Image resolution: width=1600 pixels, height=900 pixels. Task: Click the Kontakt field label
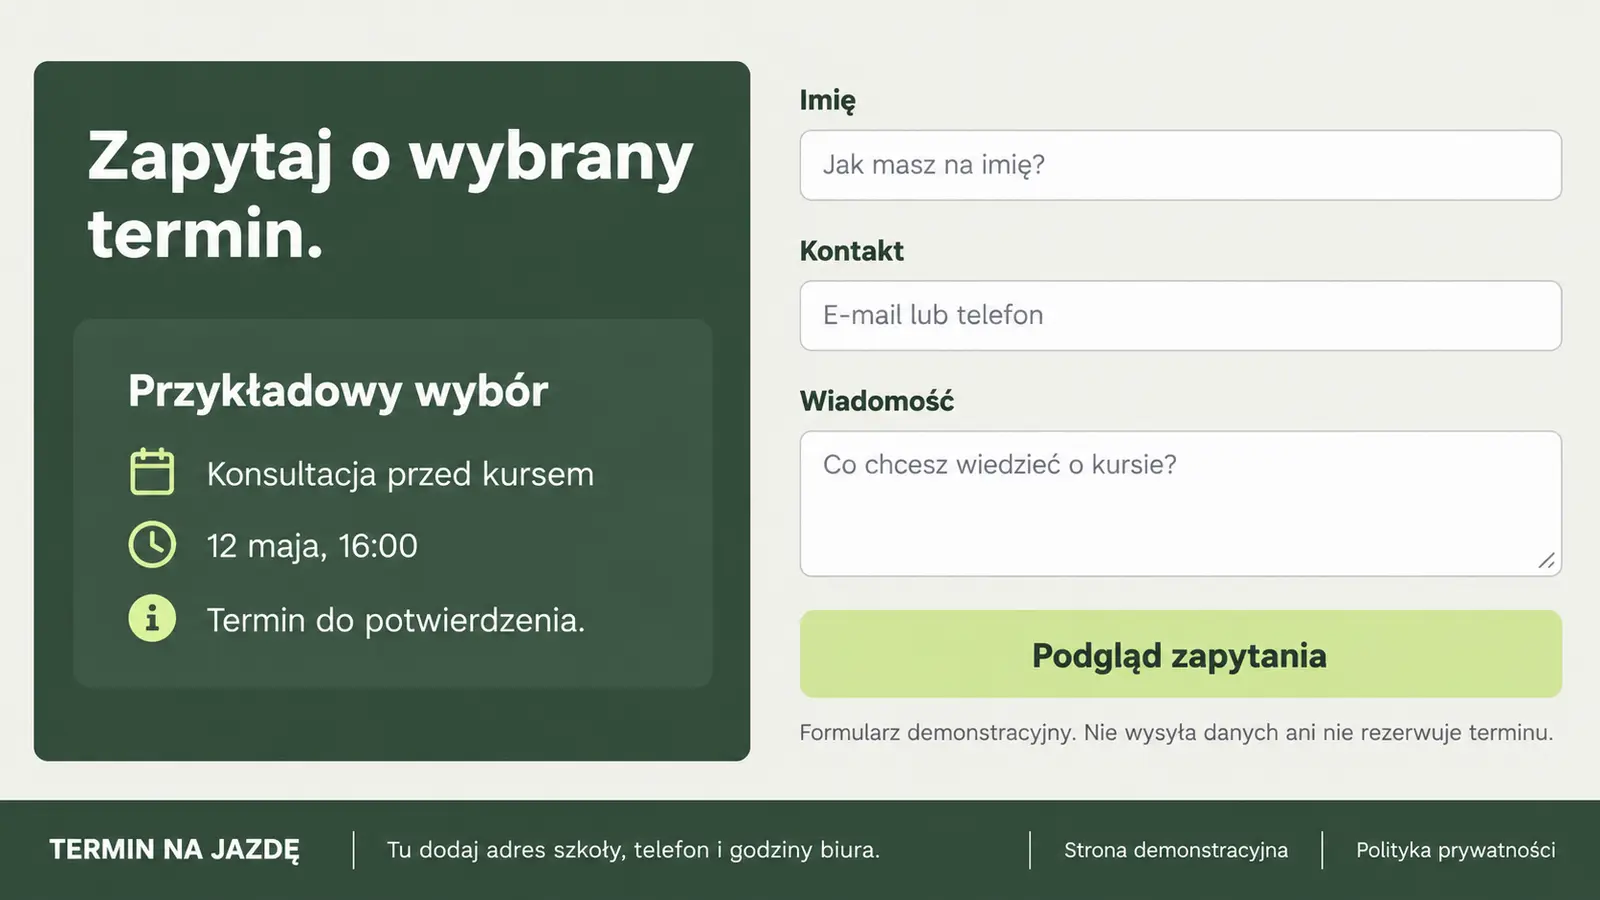tap(851, 251)
